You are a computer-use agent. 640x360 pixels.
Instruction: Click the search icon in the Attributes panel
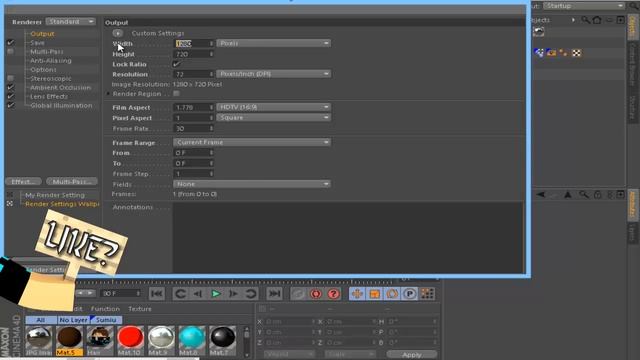[584, 195]
